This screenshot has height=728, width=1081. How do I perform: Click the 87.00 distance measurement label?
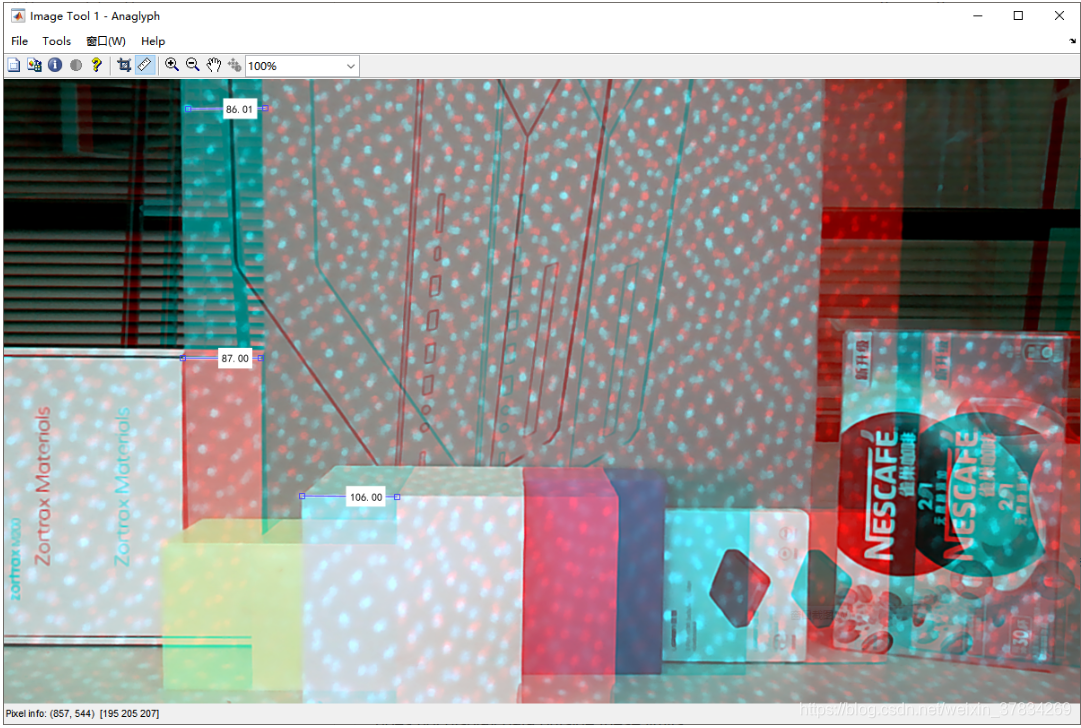point(235,358)
